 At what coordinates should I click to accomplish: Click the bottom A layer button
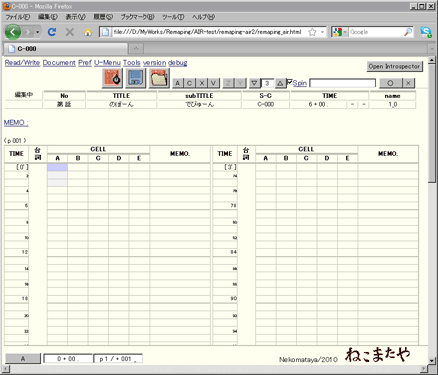pyautogui.click(x=23, y=359)
